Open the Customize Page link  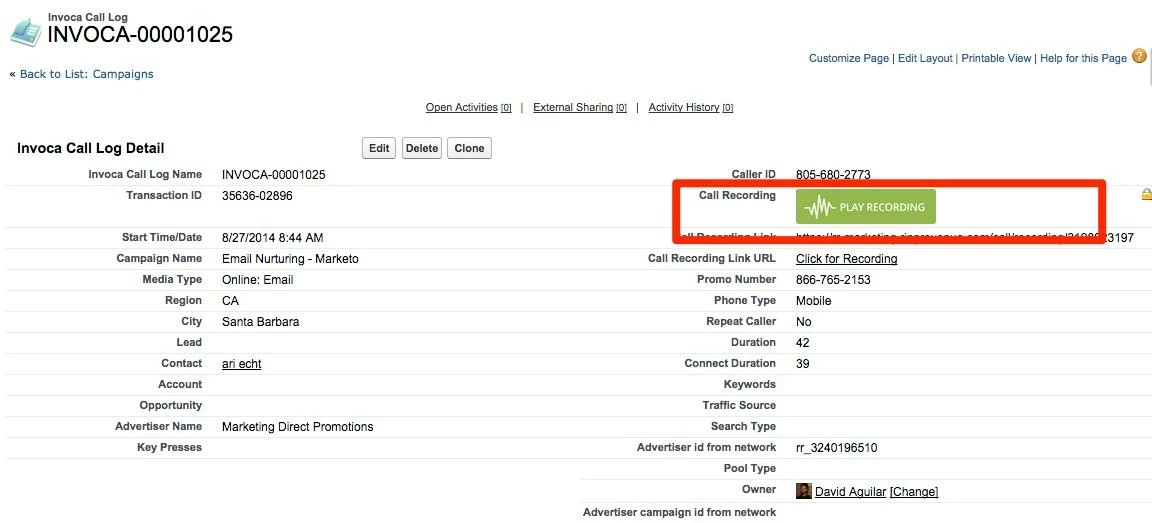tap(849, 58)
